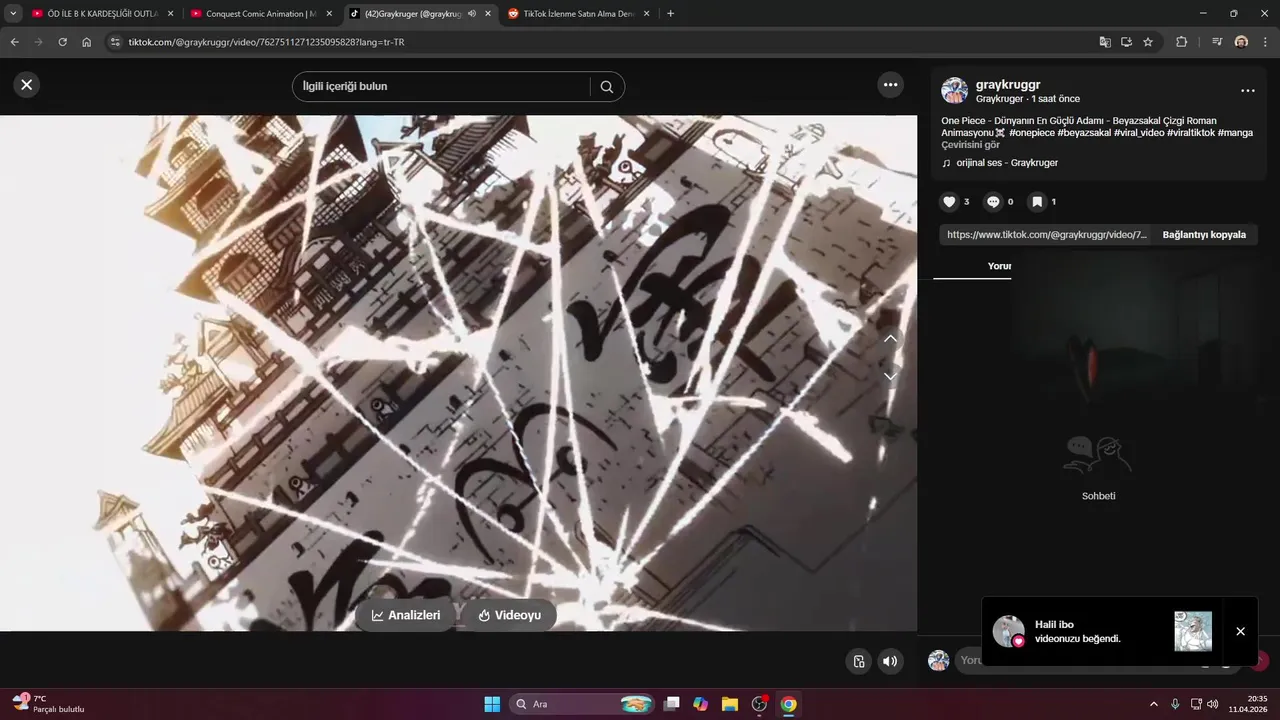Open File Explorer from the taskbar
The image size is (1280, 720).
click(x=730, y=704)
